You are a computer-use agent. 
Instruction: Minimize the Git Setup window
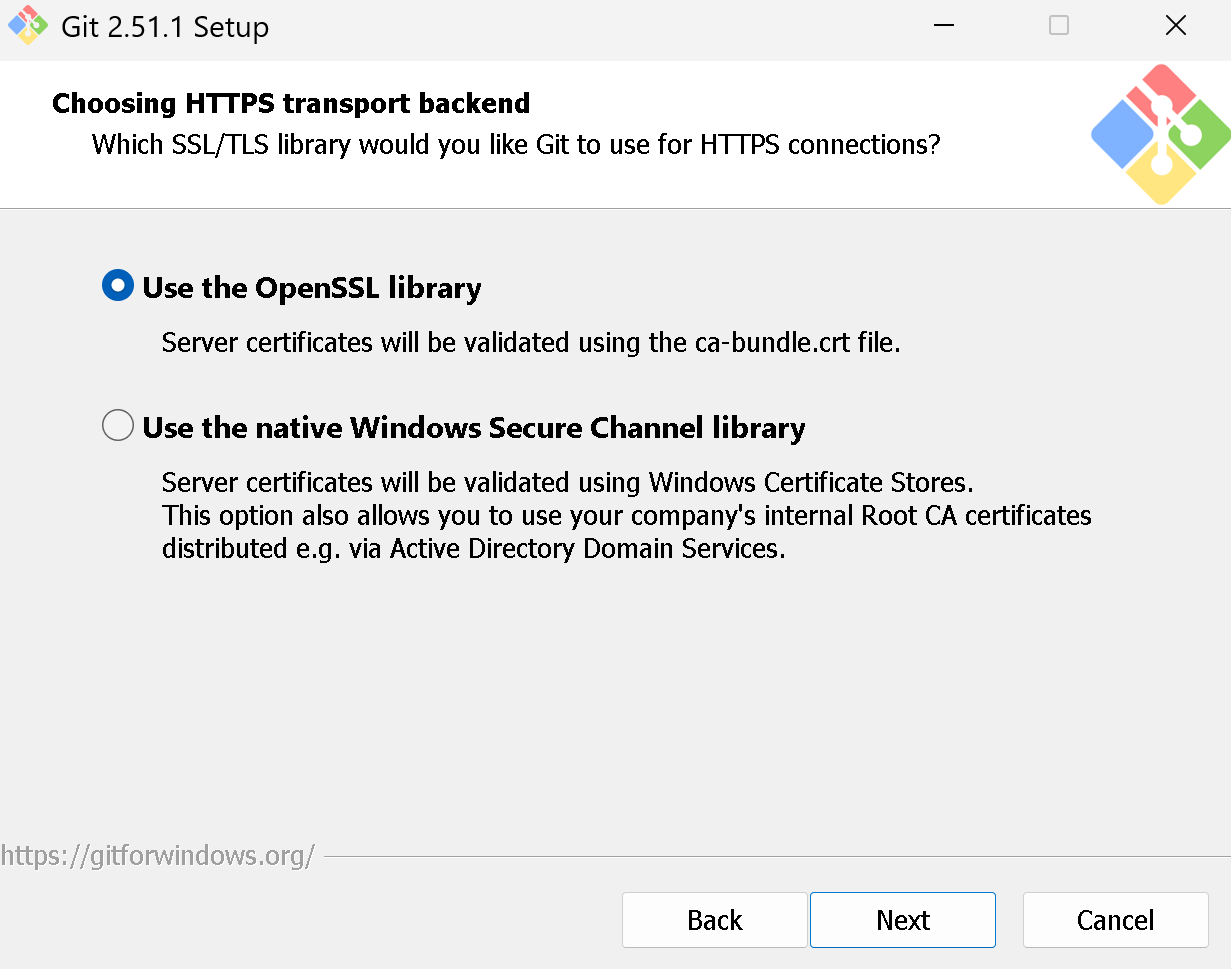943,26
